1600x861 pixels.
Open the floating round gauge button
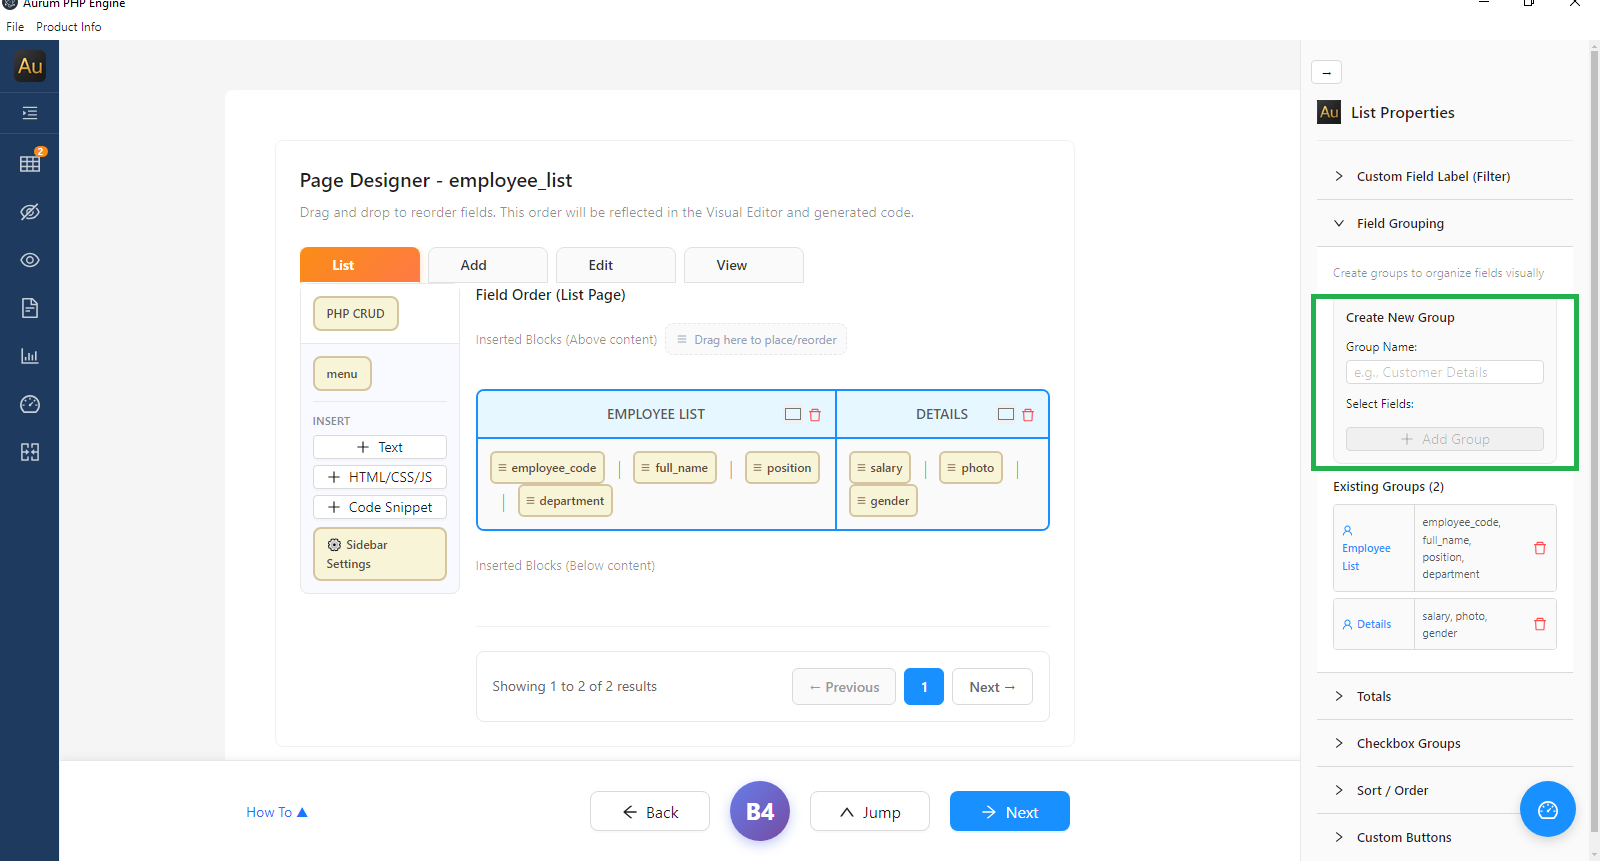tap(1548, 809)
